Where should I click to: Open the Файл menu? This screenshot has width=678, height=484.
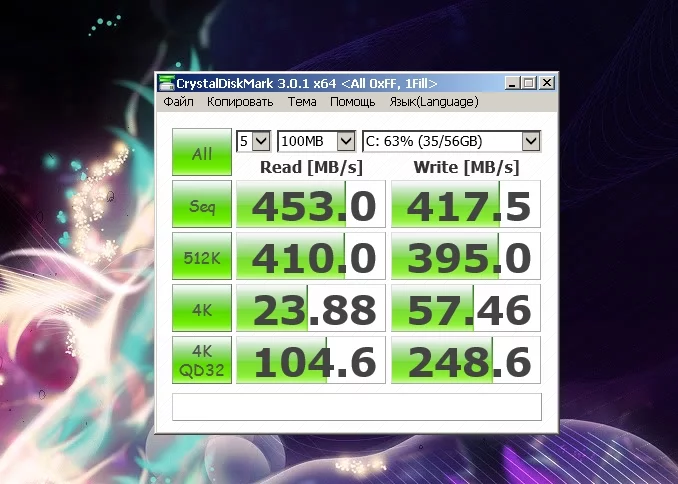(x=178, y=102)
